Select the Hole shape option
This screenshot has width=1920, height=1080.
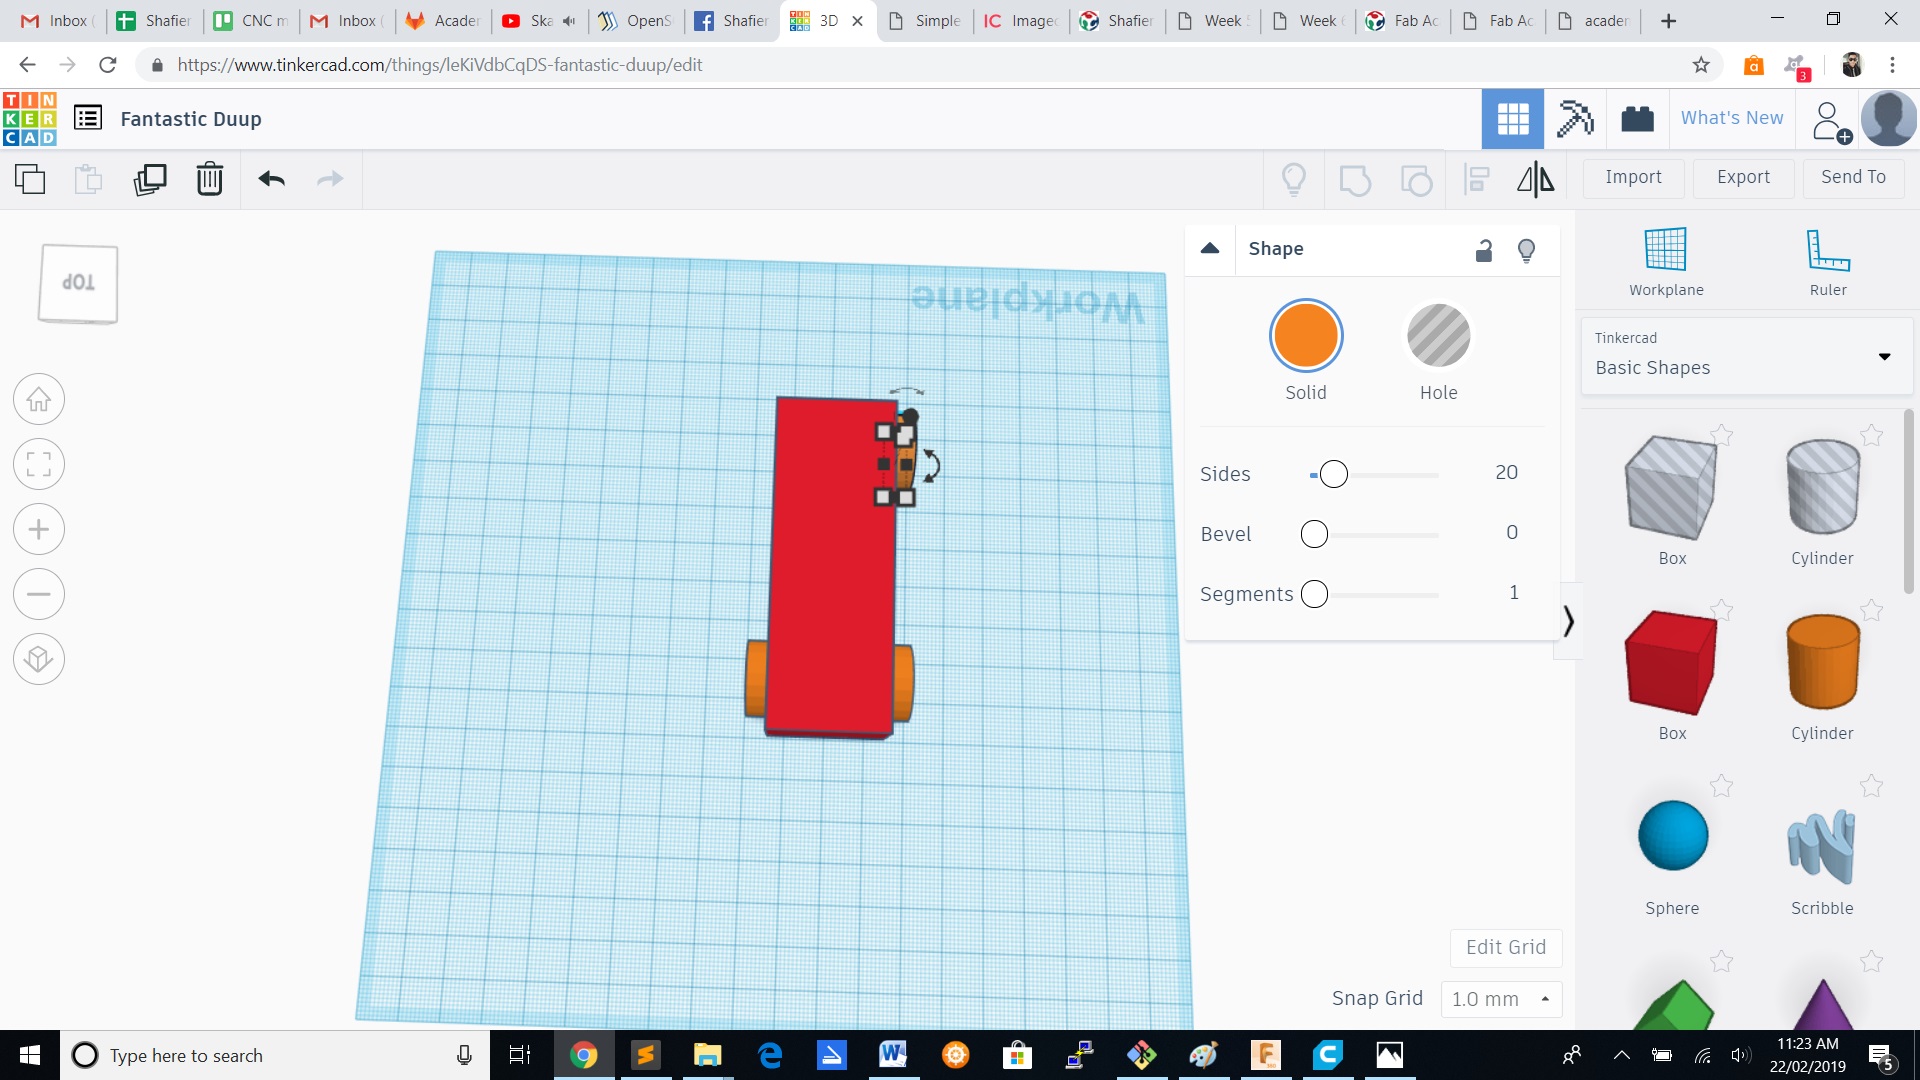[1438, 337]
